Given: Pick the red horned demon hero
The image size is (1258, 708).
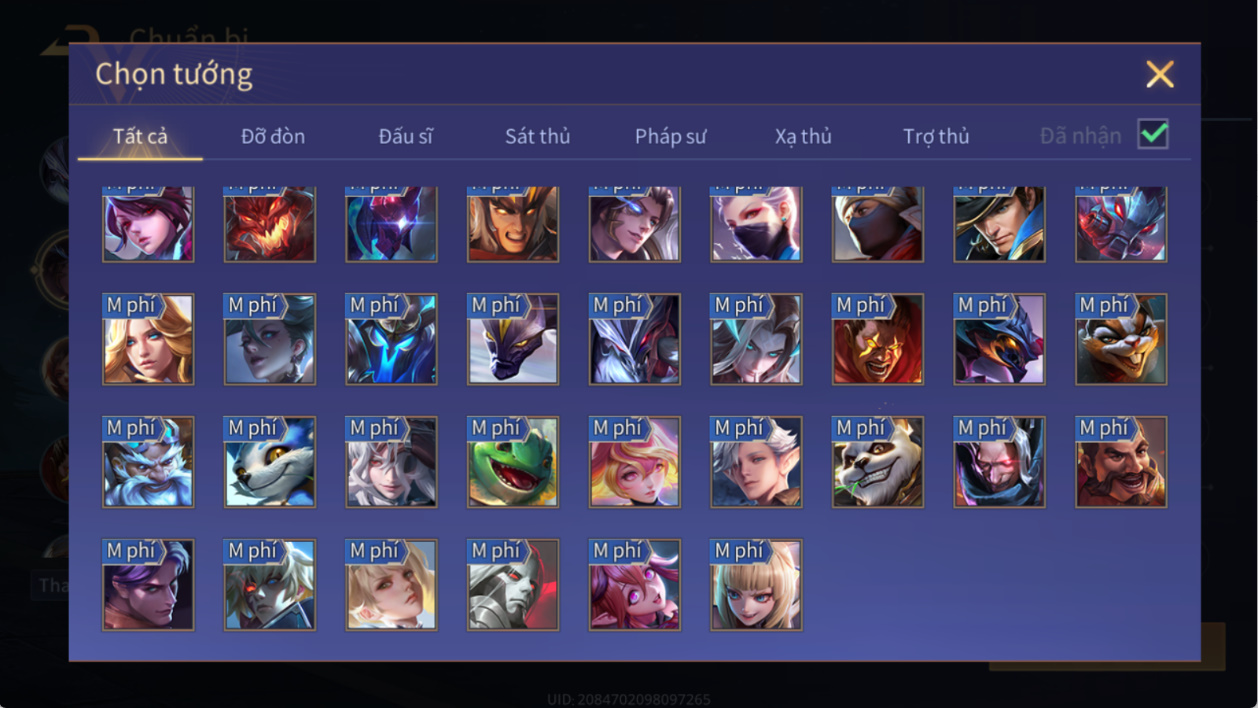Looking at the screenshot, I should [x=270, y=224].
